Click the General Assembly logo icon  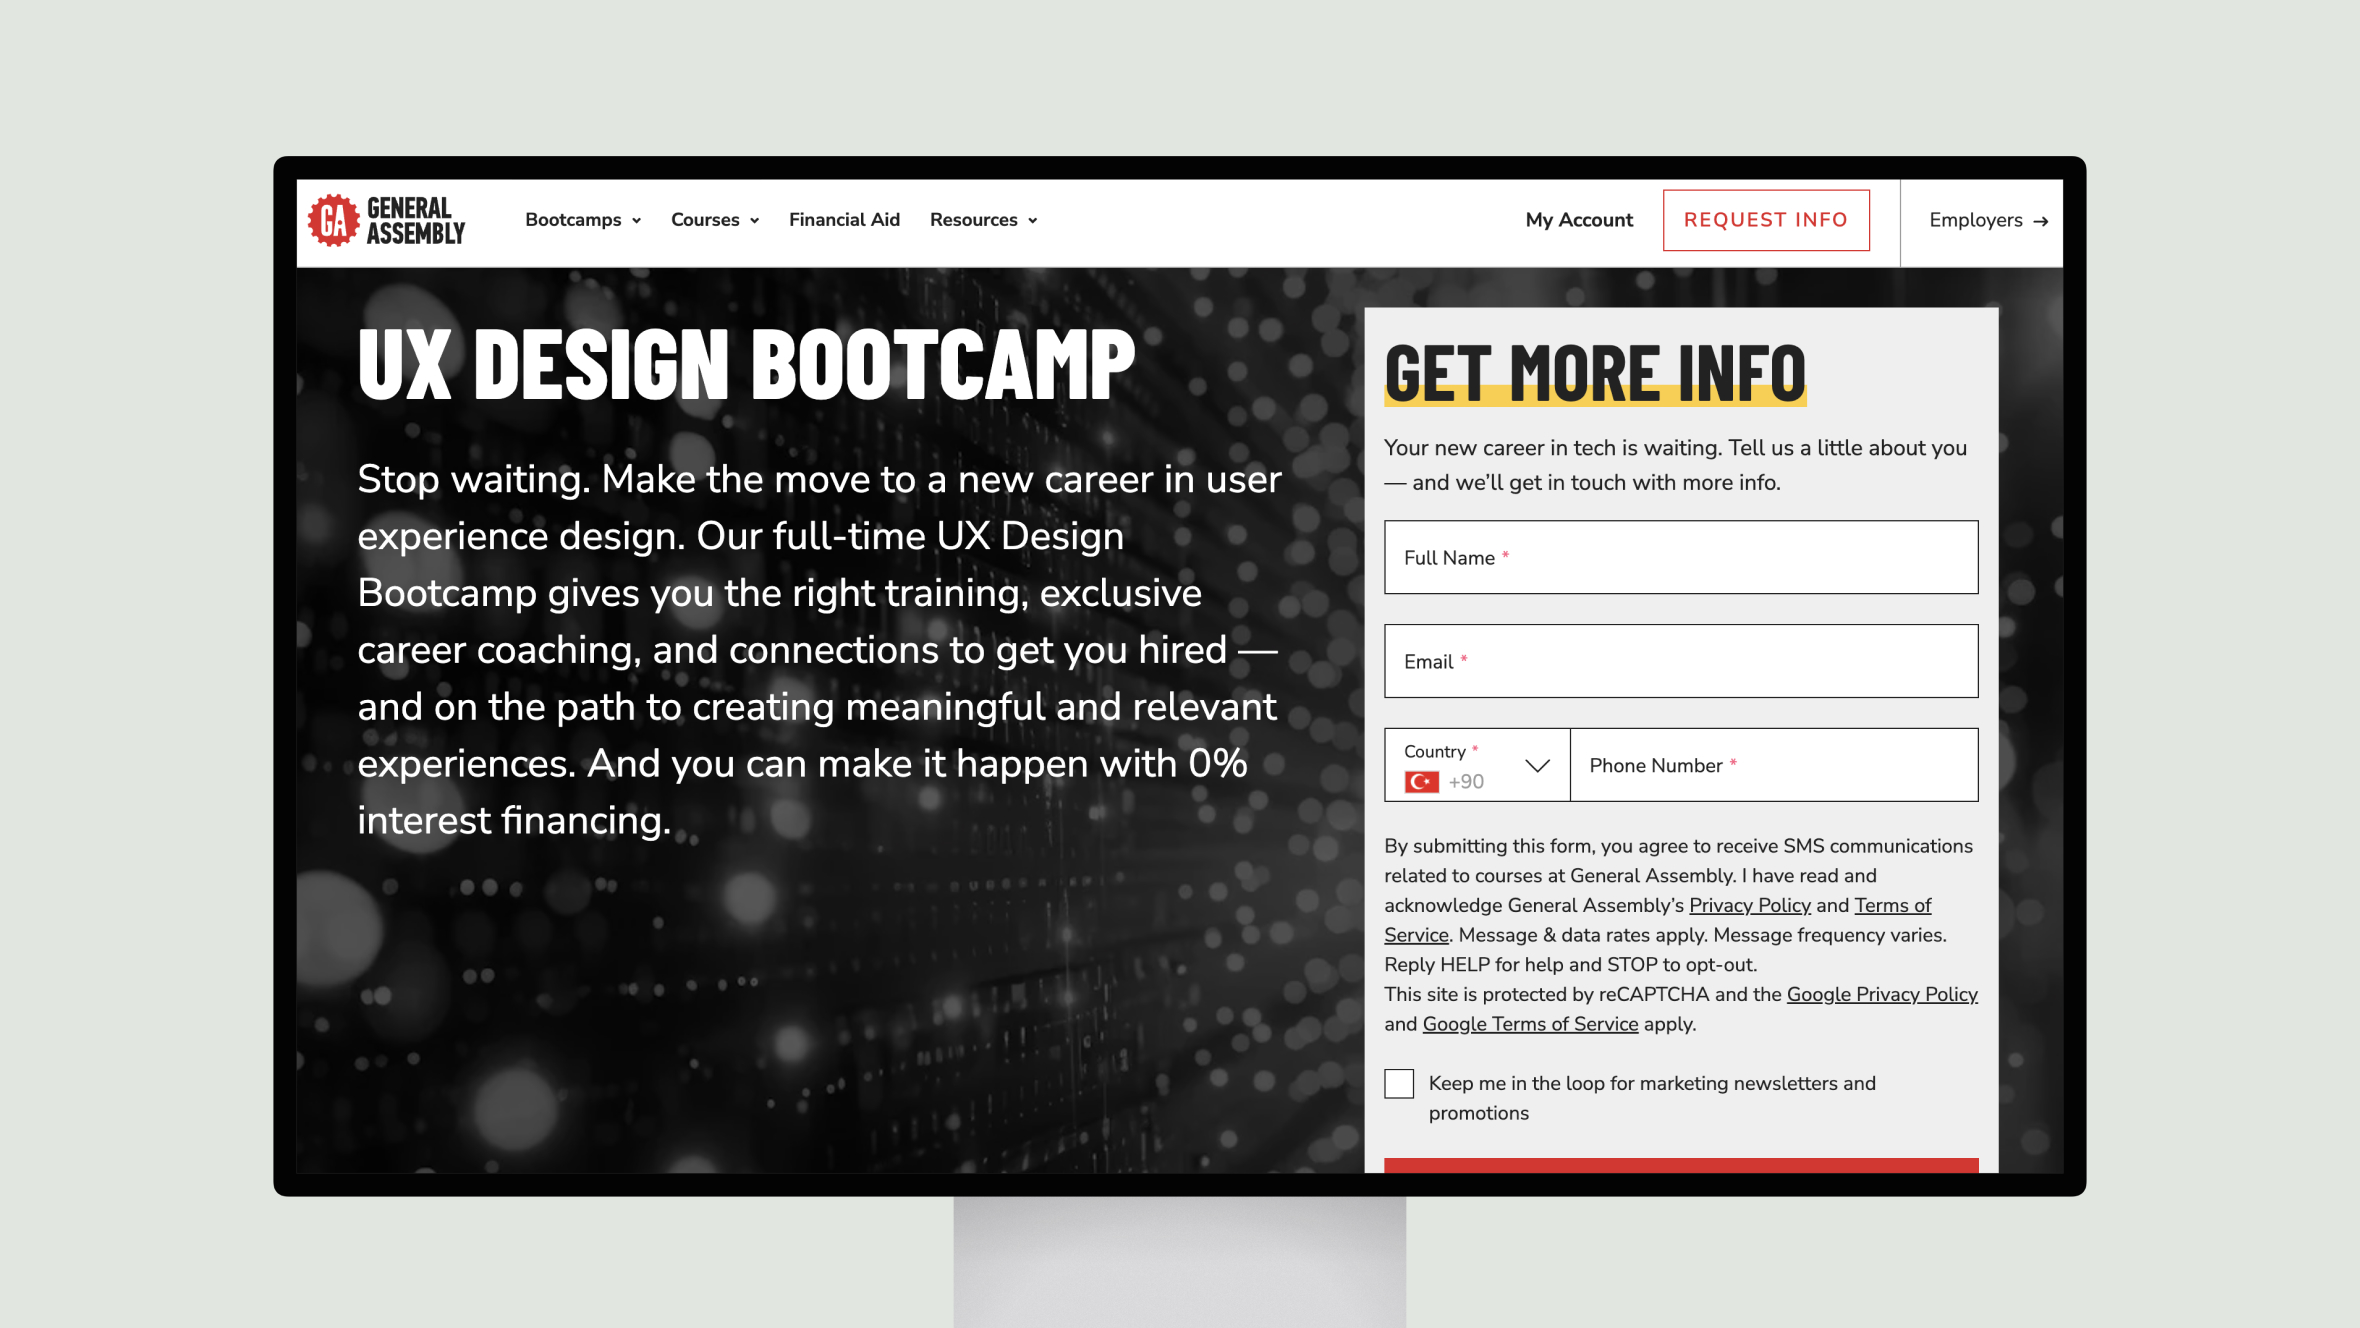coord(334,219)
